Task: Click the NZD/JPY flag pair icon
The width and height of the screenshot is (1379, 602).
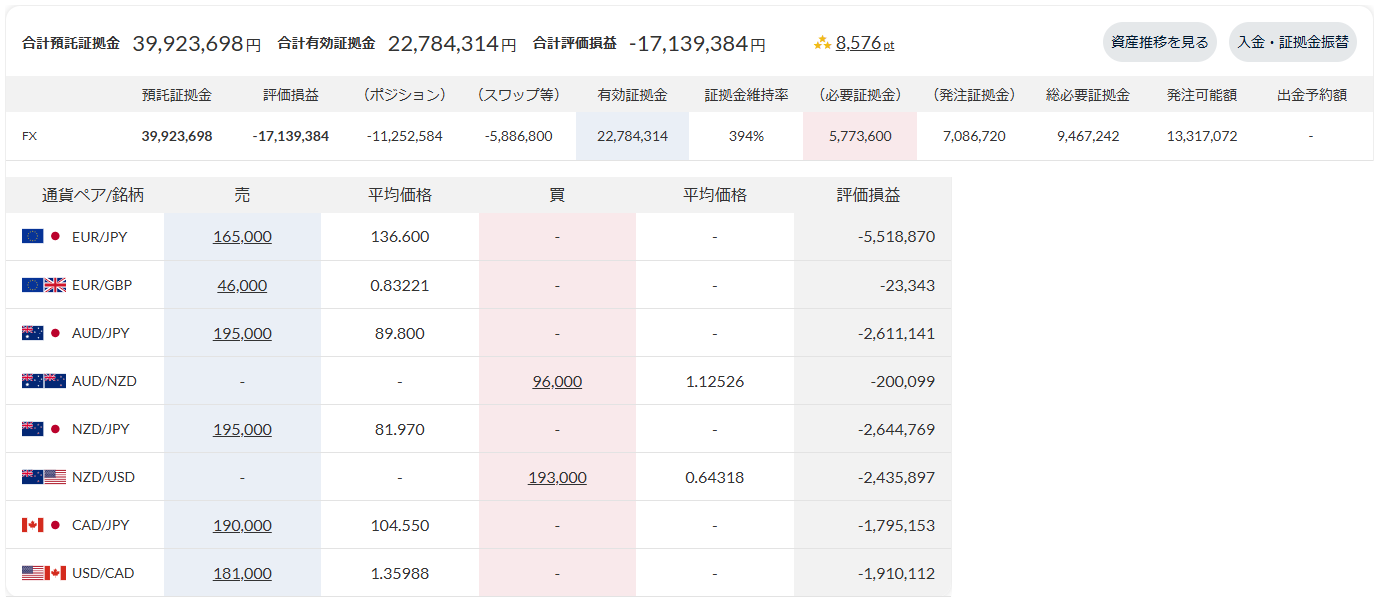Action: (x=43, y=429)
